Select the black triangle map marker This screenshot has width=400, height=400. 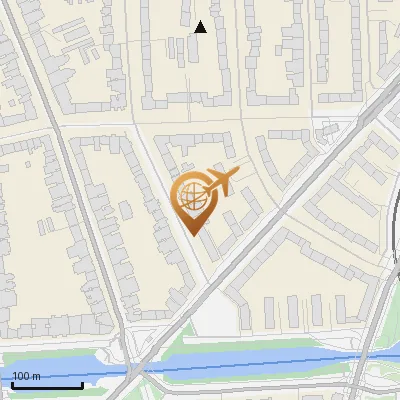[200, 27]
